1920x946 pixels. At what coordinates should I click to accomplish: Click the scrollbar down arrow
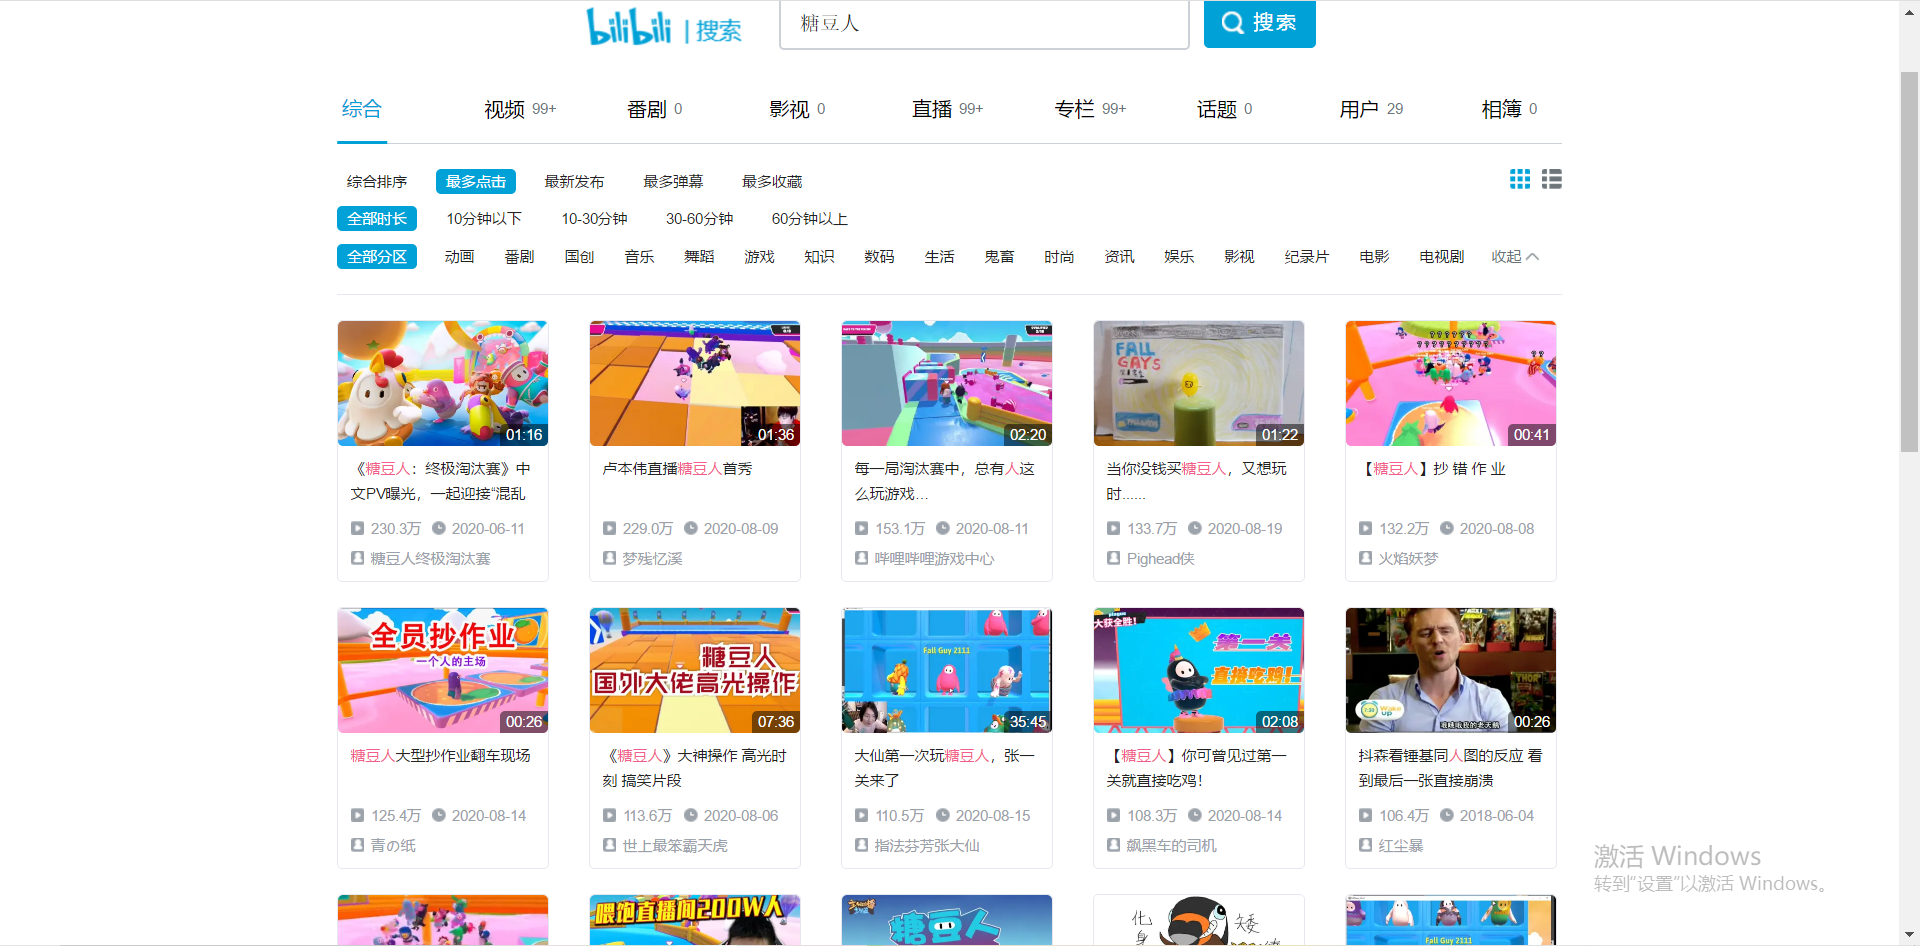pyautogui.click(x=1909, y=936)
